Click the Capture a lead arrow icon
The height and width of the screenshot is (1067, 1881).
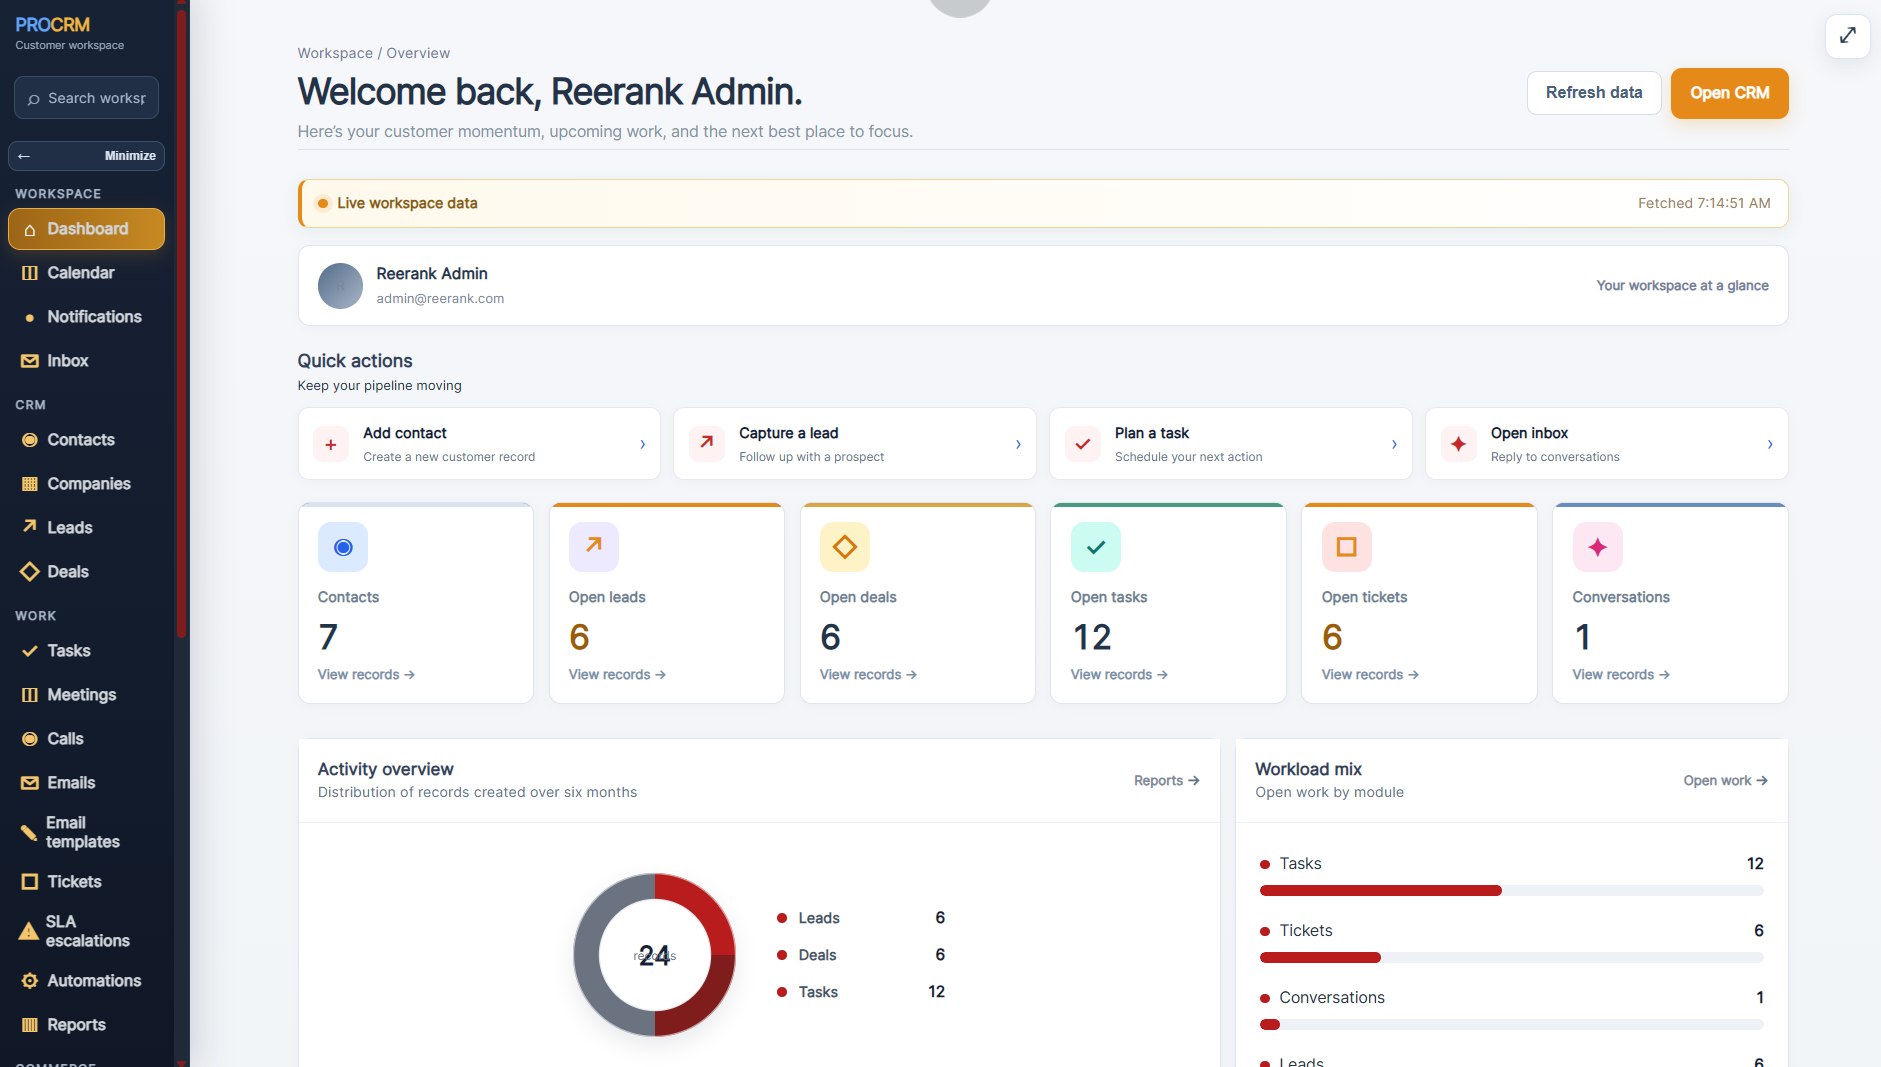point(707,444)
